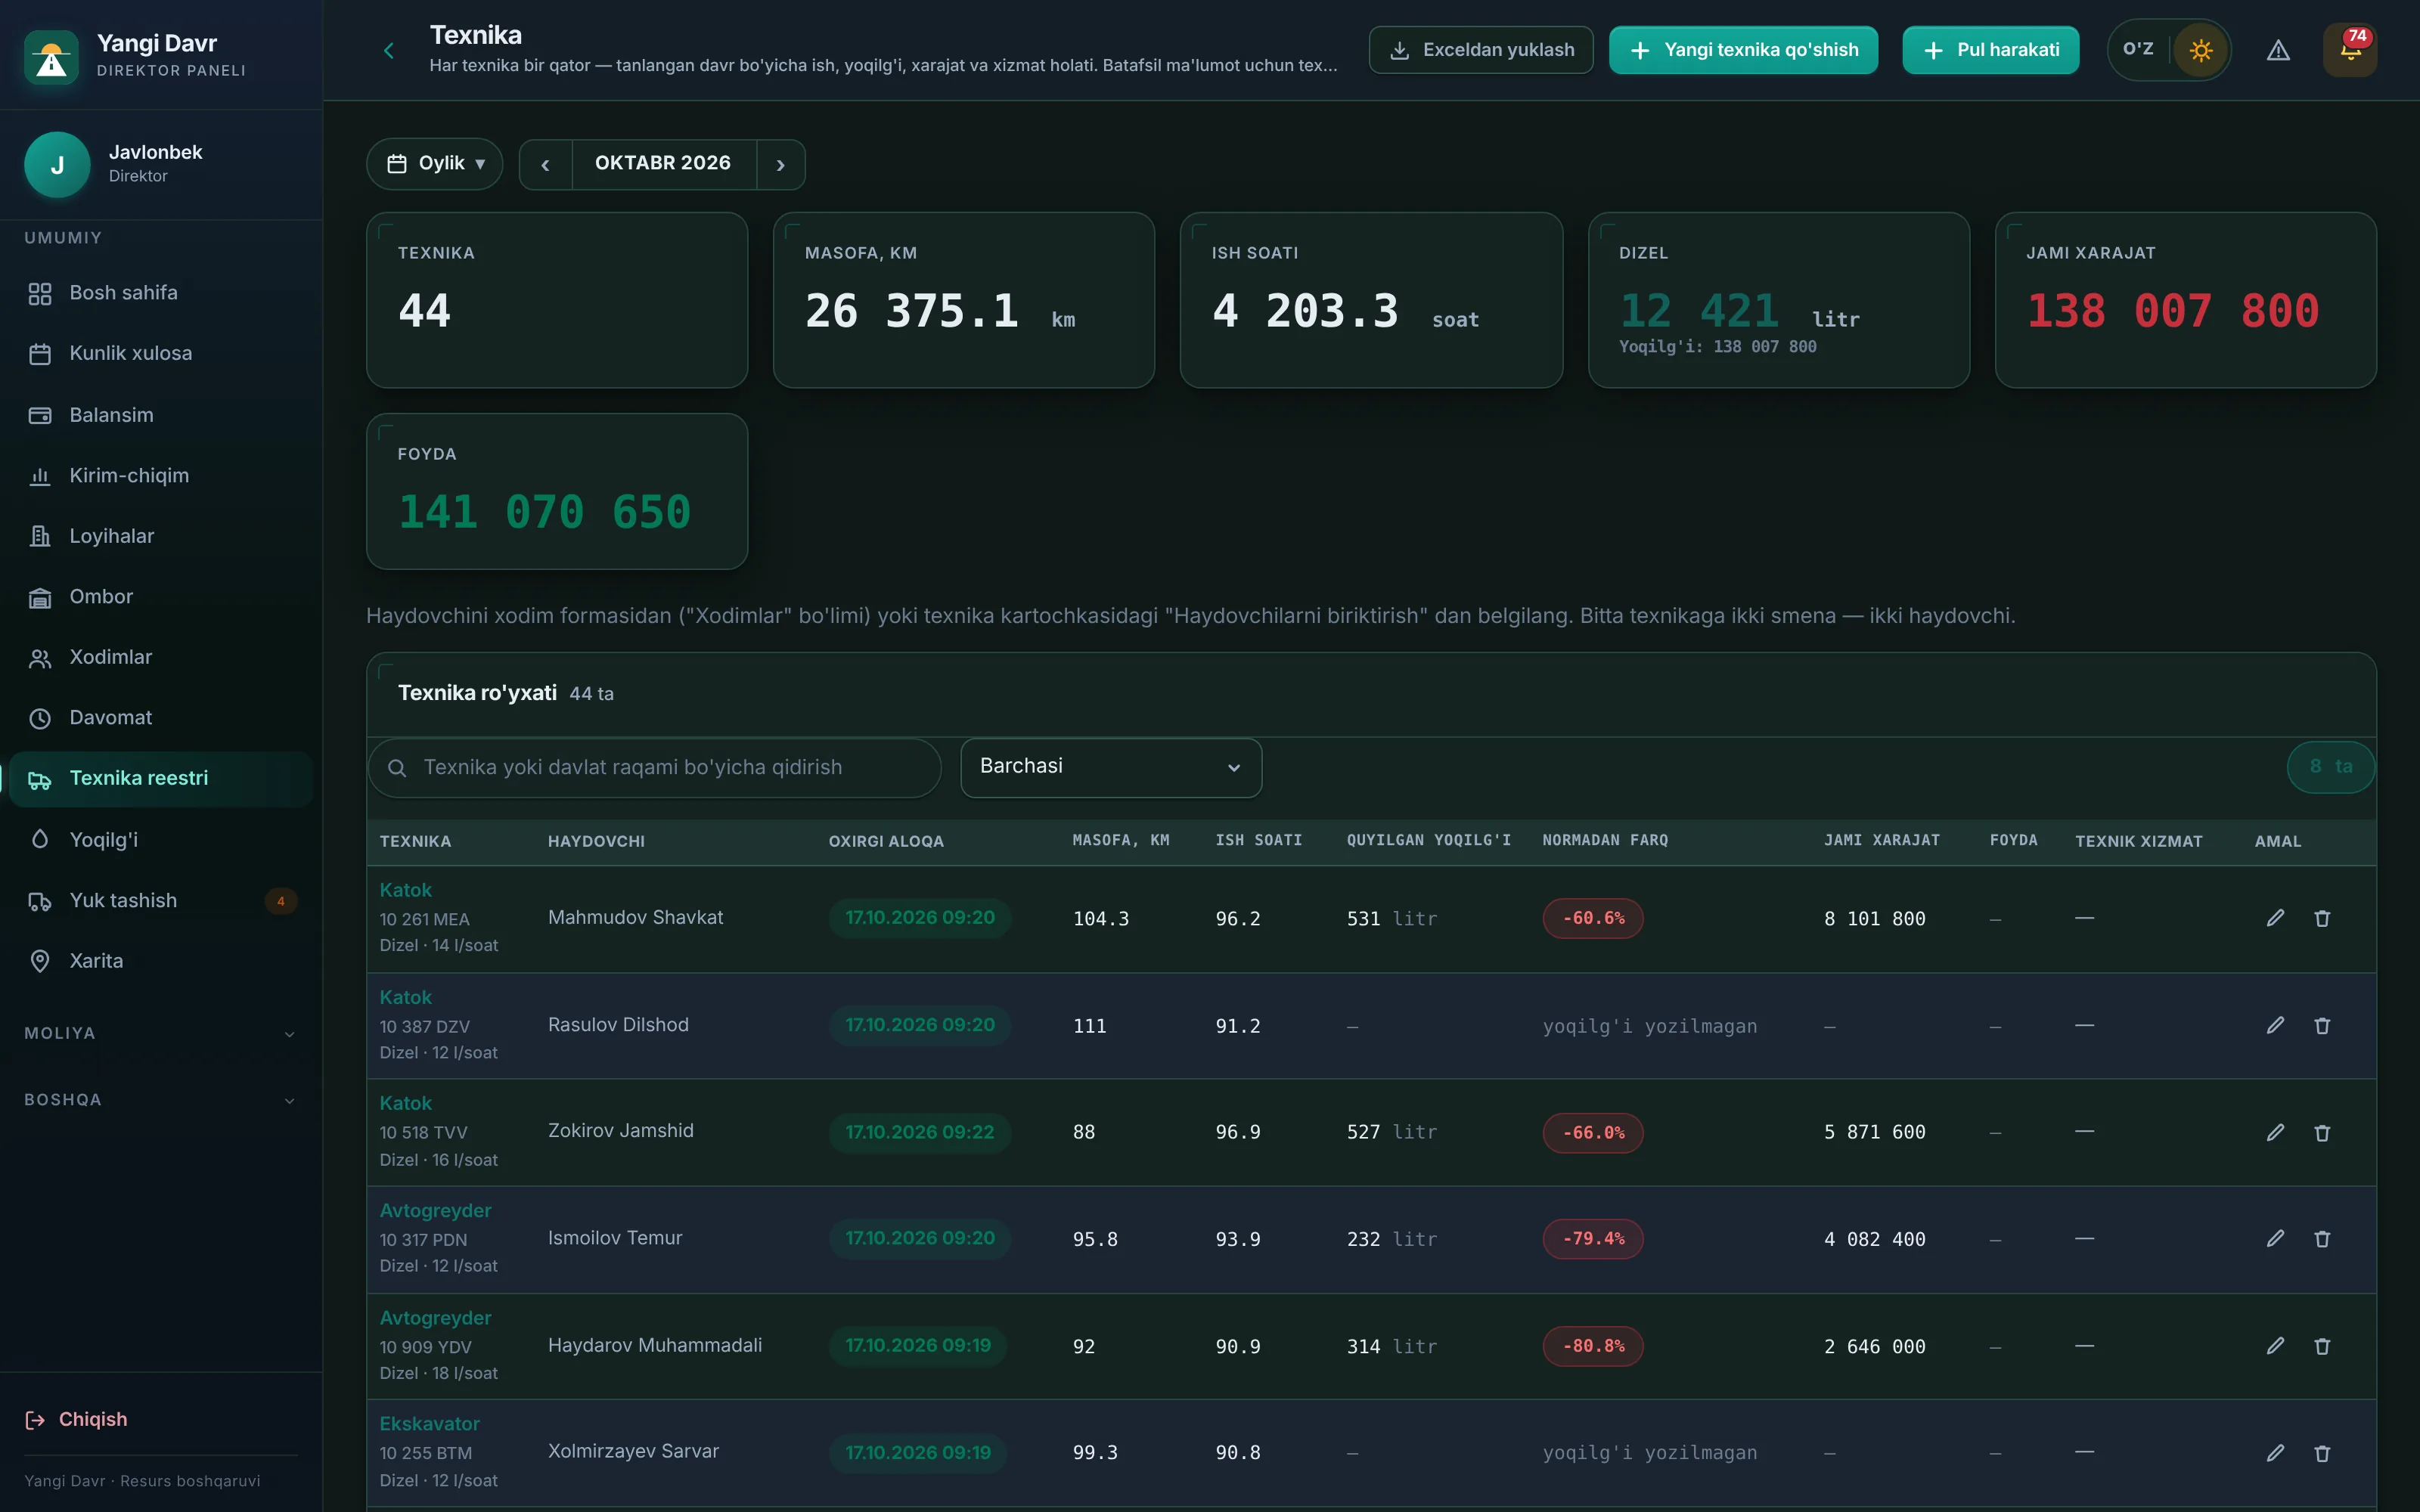The width and height of the screenshot is (2420, 1512).
Task: Edit the Xolmirzayev Sarvar Ekskavator row
Action: pyautogui.click(x=2275, y=1453)
